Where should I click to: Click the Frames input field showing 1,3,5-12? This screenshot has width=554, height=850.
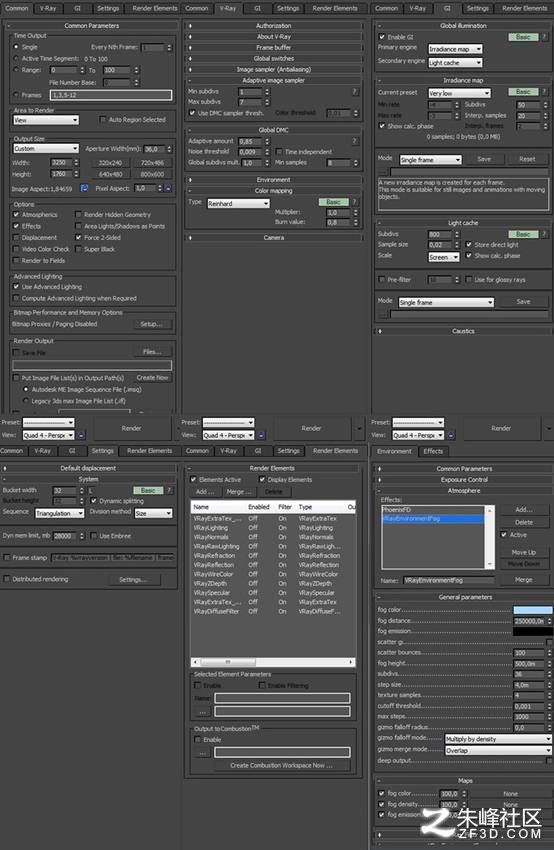click(x=111, y=95)
